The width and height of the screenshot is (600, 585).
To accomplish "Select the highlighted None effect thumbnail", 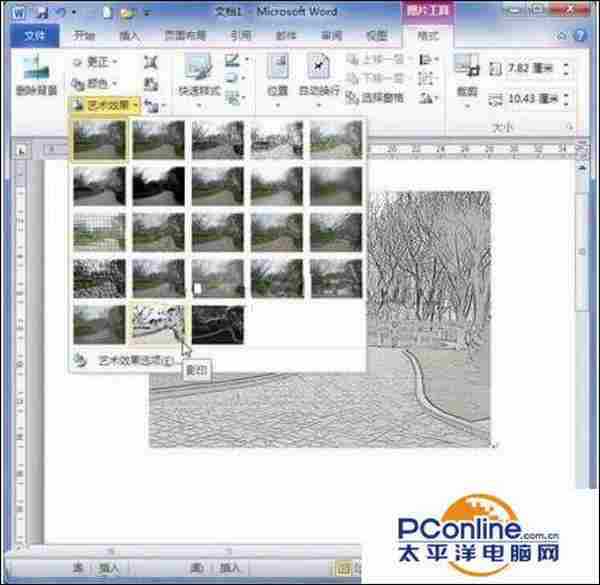I will 99,139.
